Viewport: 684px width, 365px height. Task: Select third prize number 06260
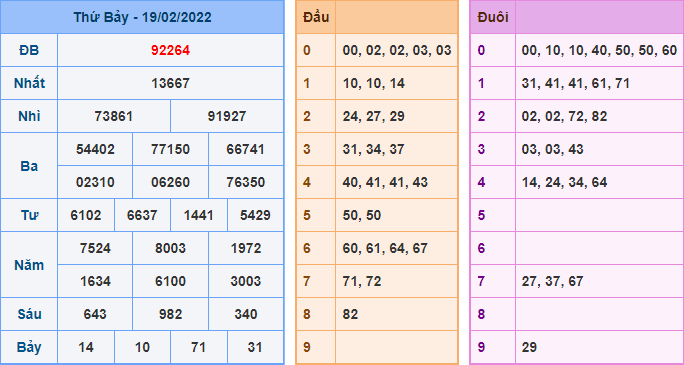170,182
